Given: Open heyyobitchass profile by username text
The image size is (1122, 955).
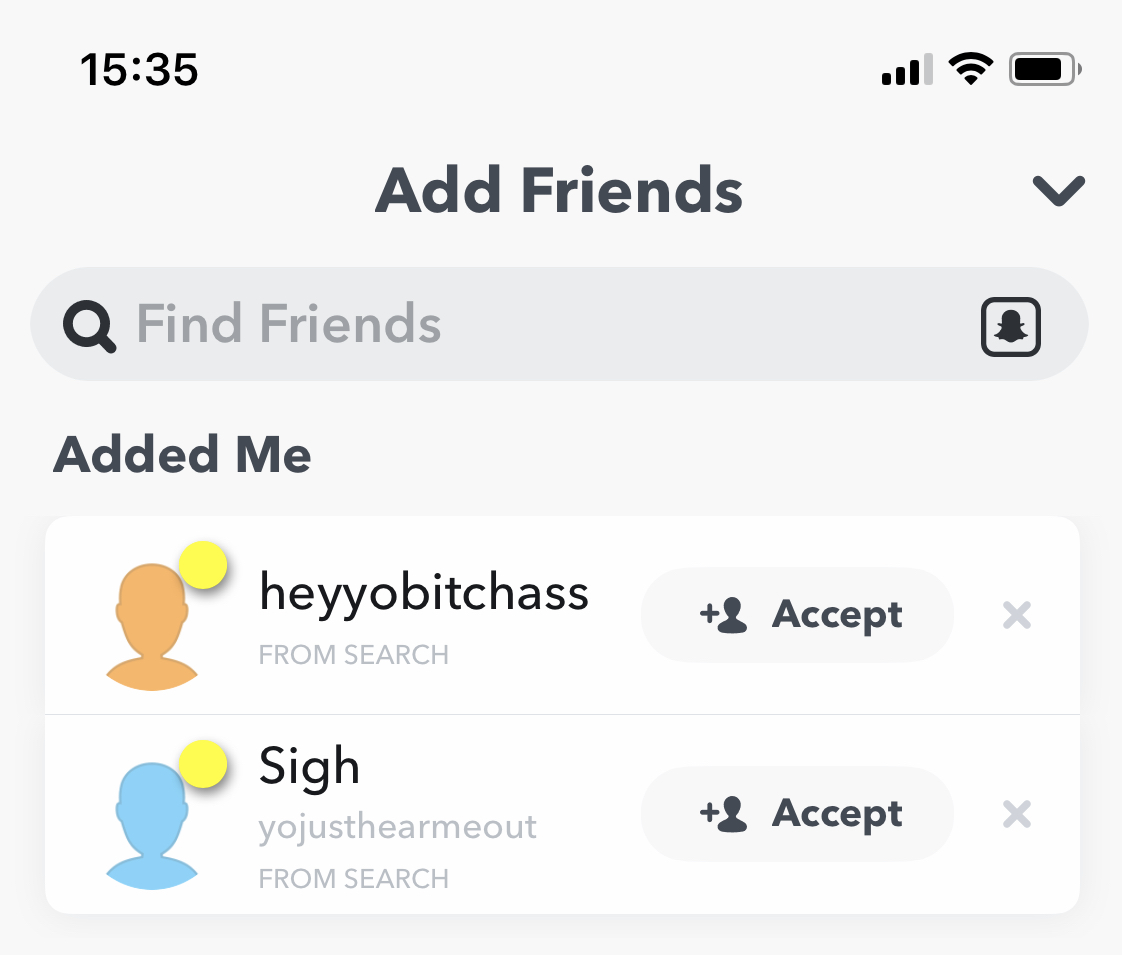Looking at the screenshot, I should tap(424, 593).
